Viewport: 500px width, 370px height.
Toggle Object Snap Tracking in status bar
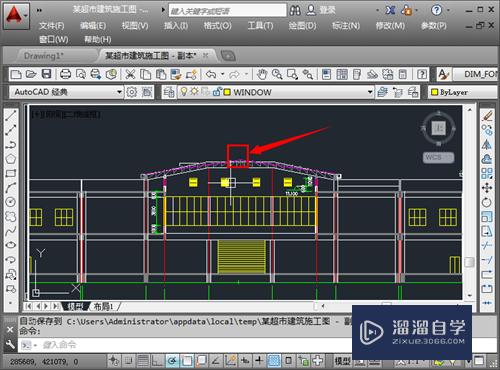216,361
